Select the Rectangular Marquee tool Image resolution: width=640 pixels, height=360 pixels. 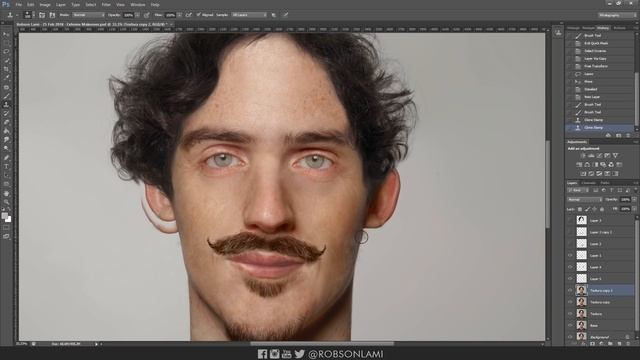click(6, 43)
